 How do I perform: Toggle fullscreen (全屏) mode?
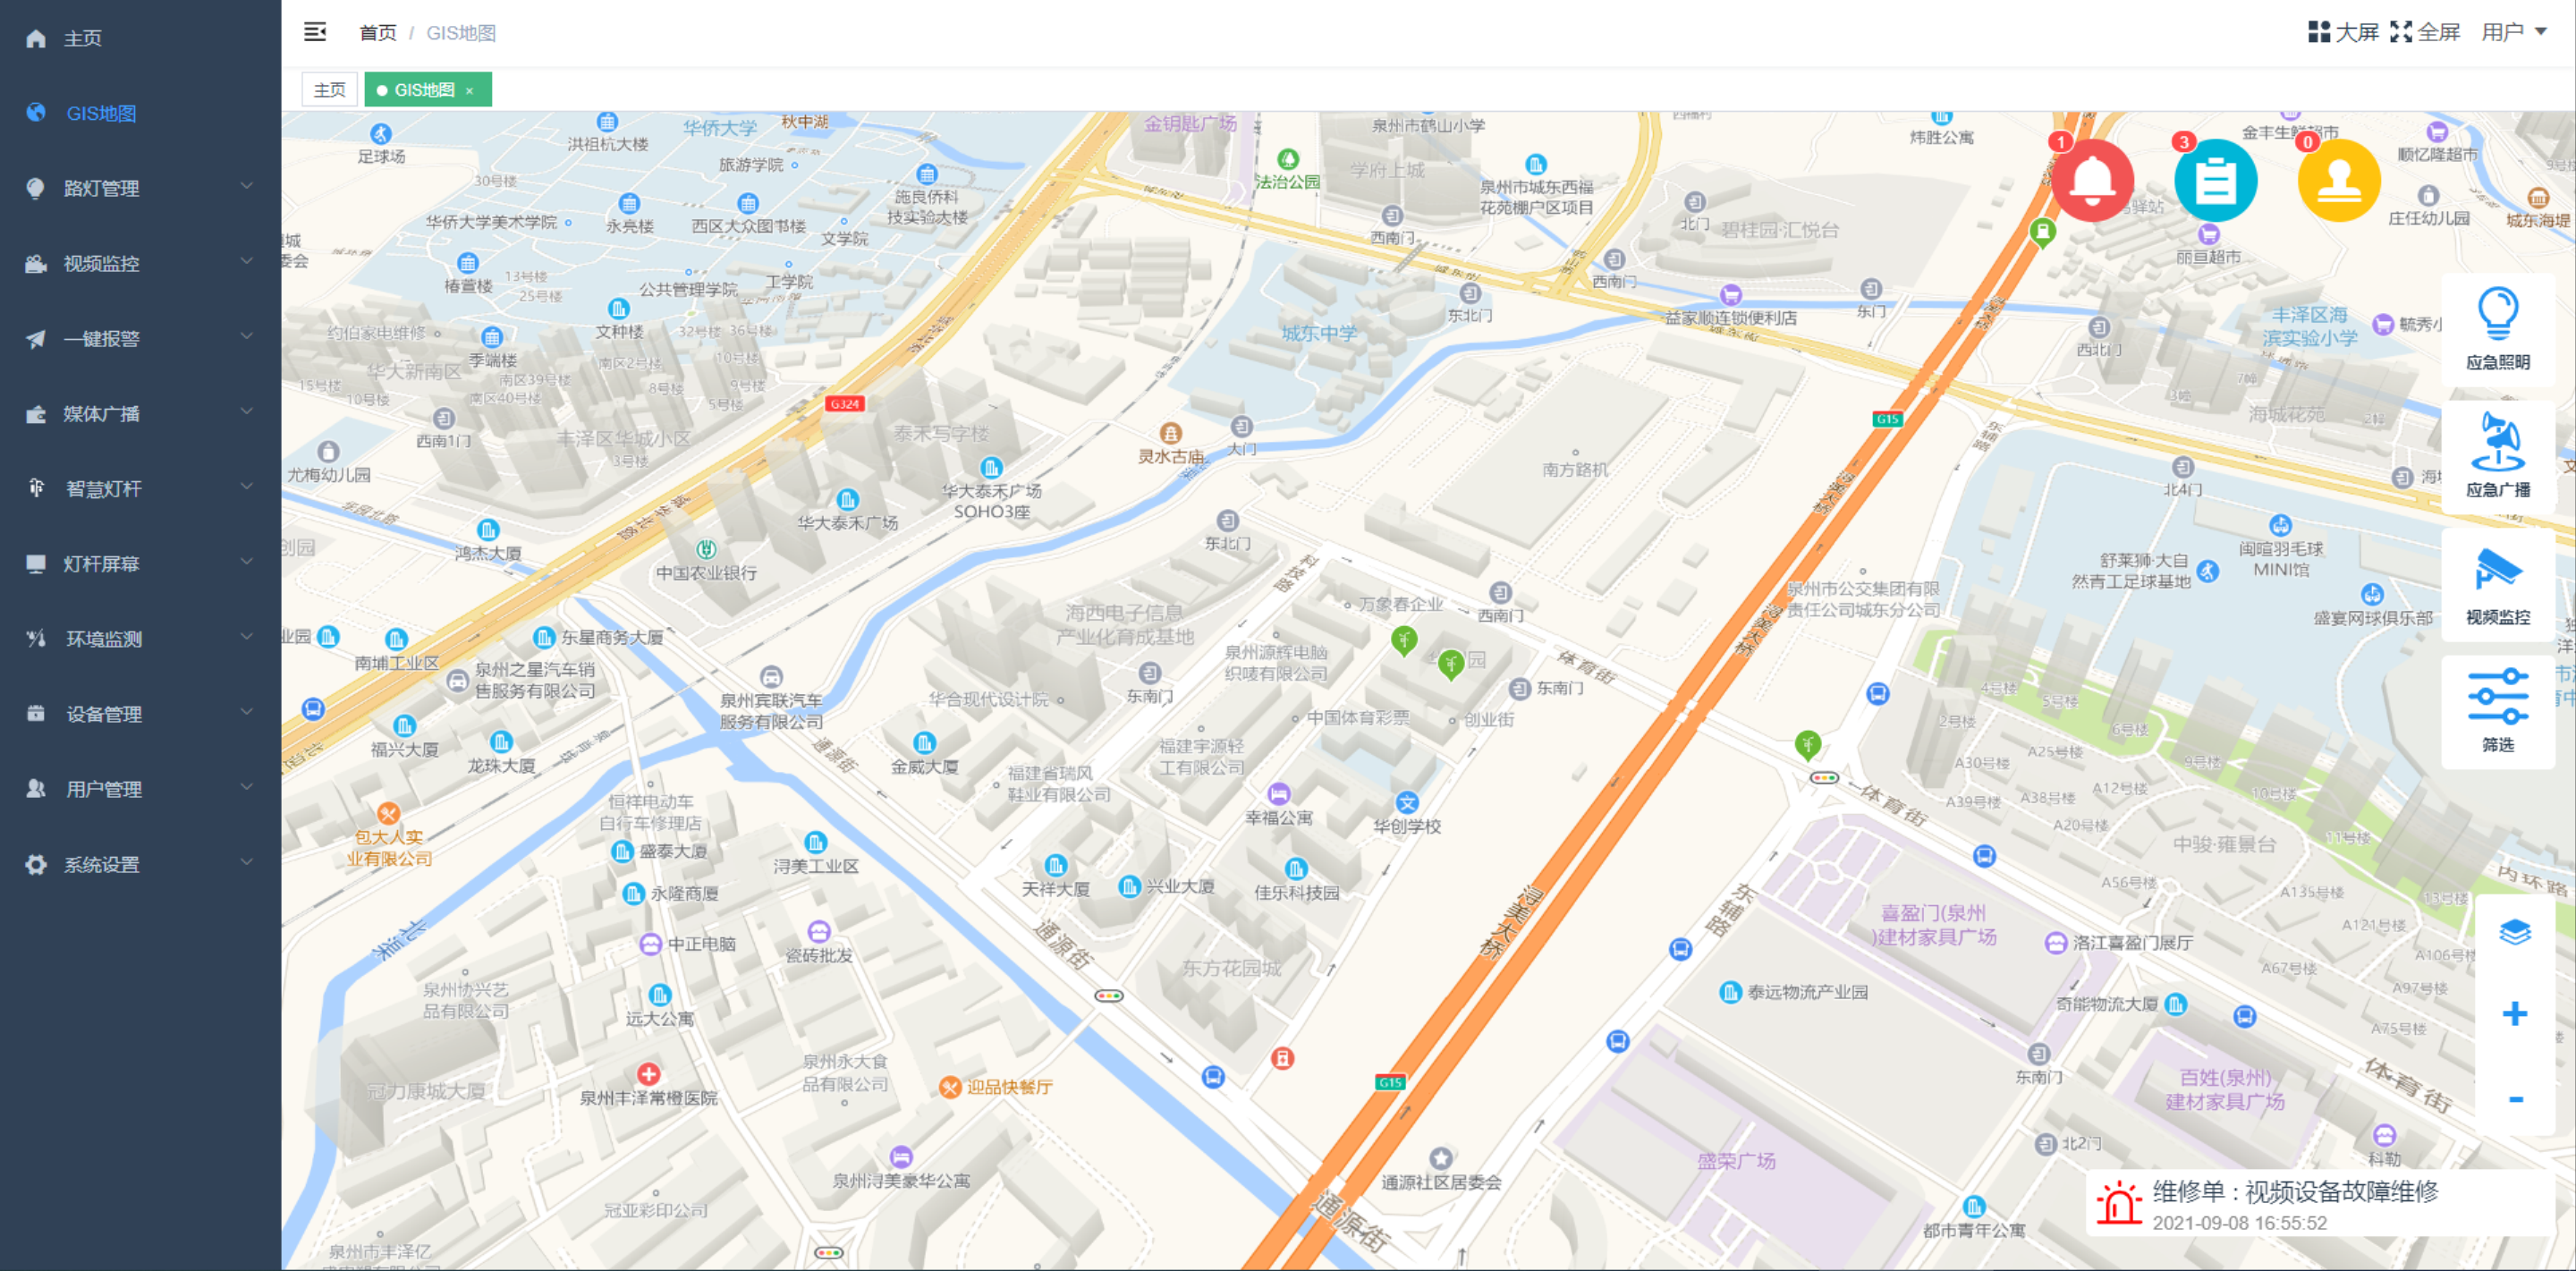(2424, 32)
